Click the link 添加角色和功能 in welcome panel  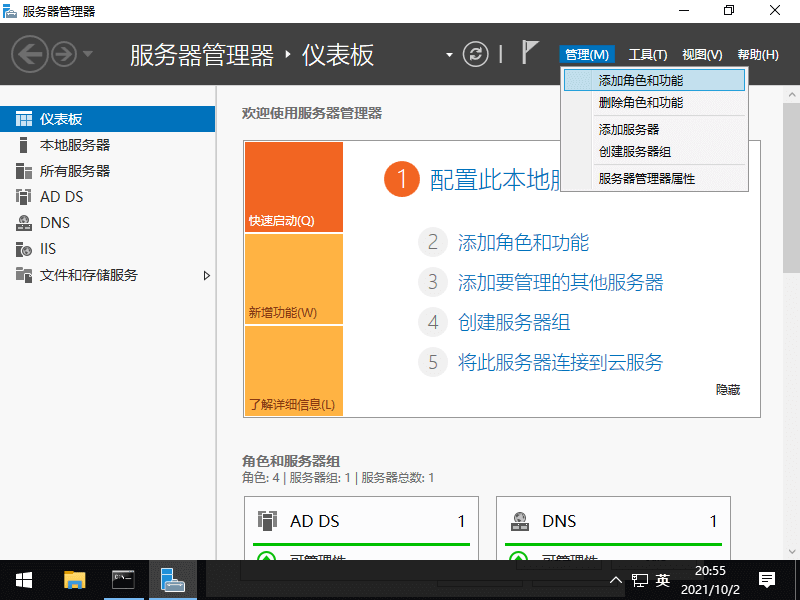523,242
